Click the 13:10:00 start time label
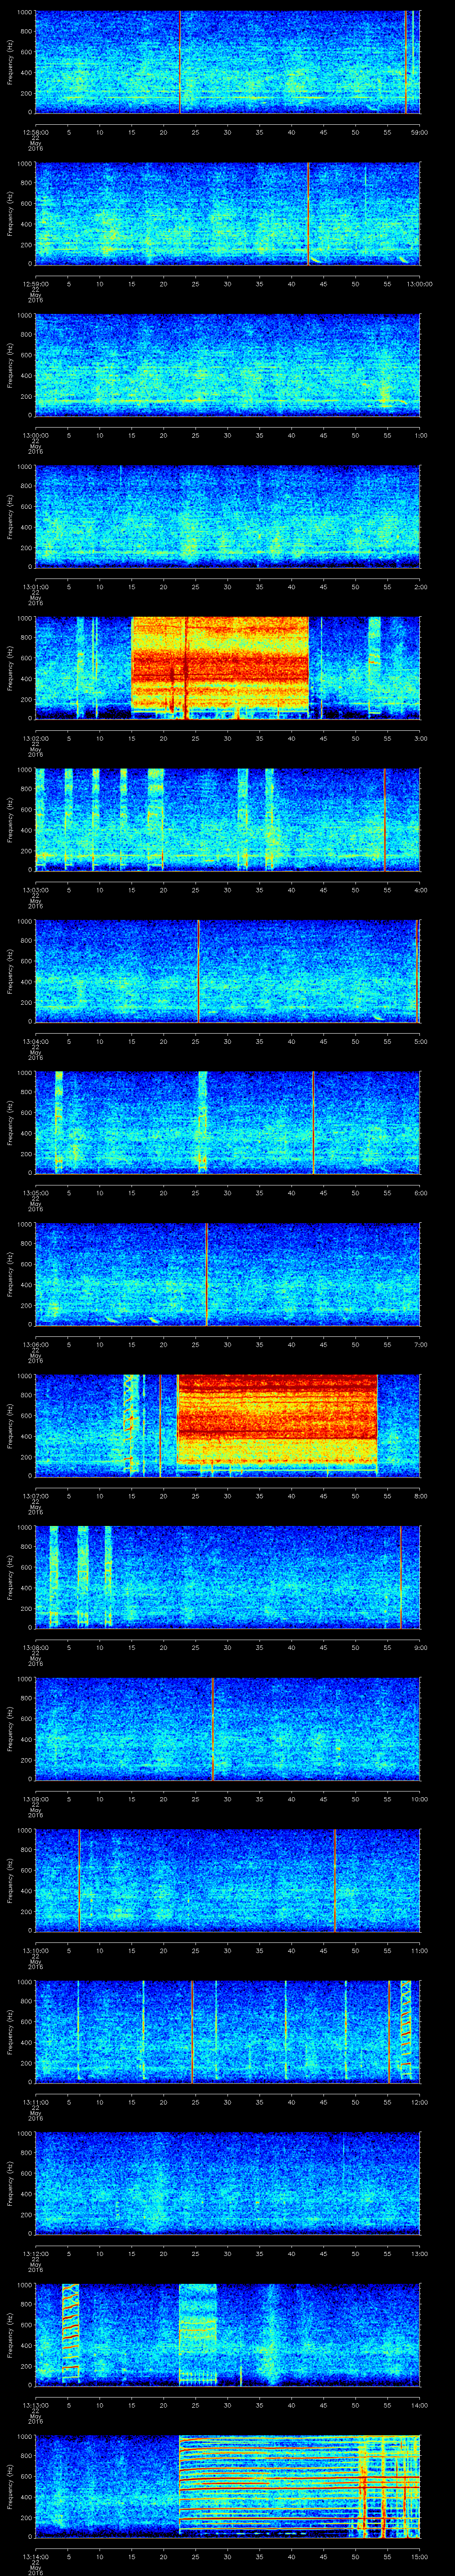The height and width of the screenshot is (2576, 455). coord(35,1950)
